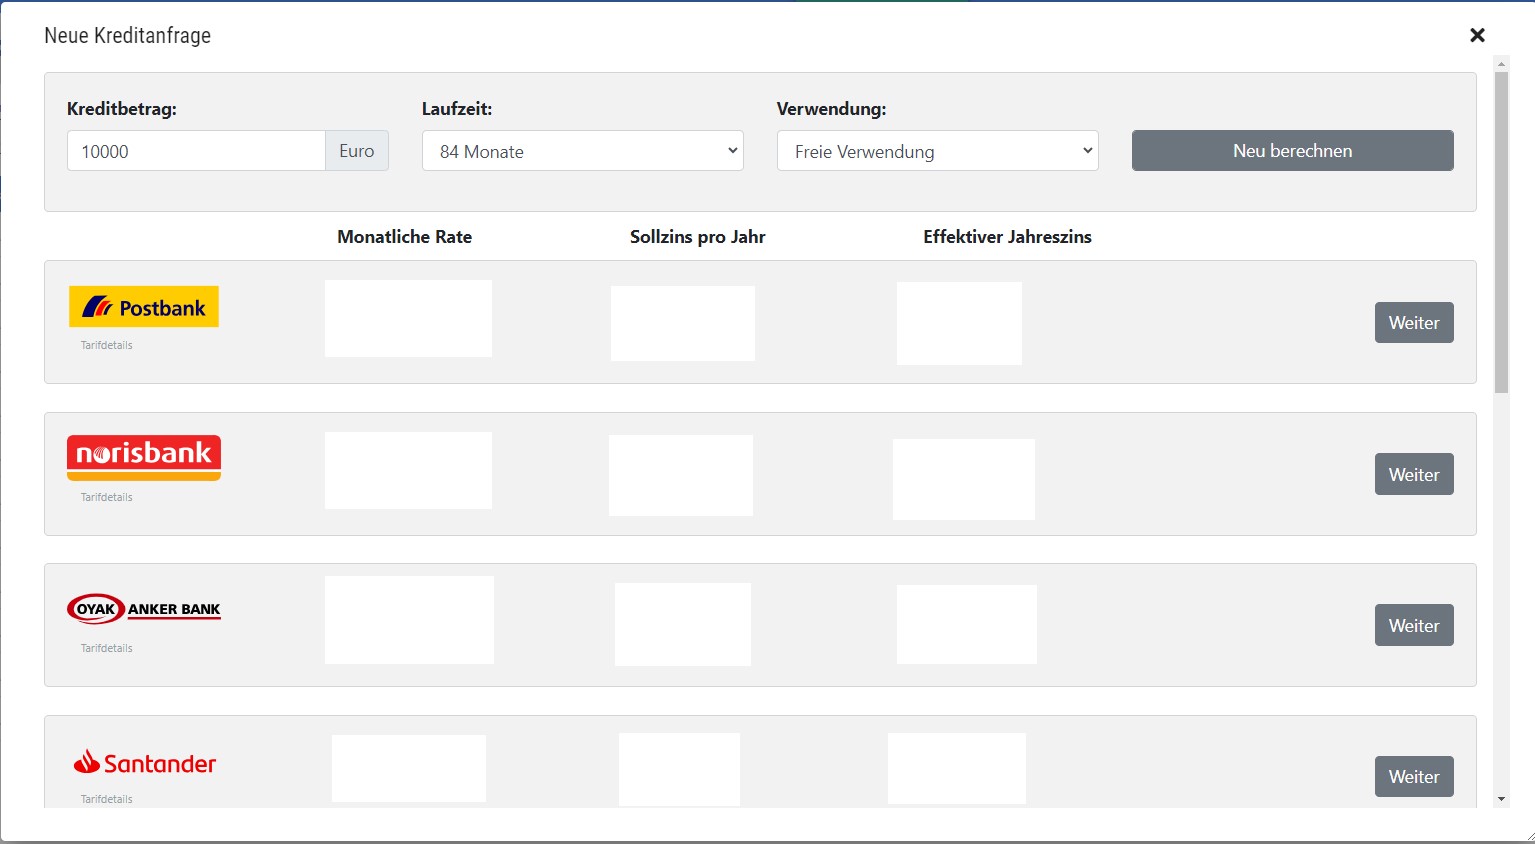Image resolution: width=1535 pixels, height=844 pixels.
Task: Open Tarifdetails for norisbank
Action: tap(107, 497)
